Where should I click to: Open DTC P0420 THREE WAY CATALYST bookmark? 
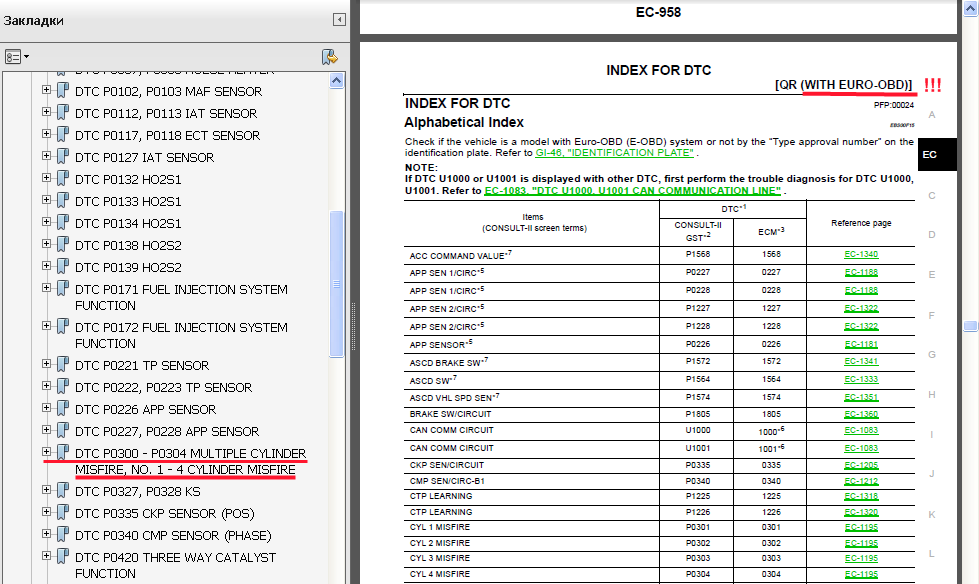pyautogui.click(x=175, y=565)
